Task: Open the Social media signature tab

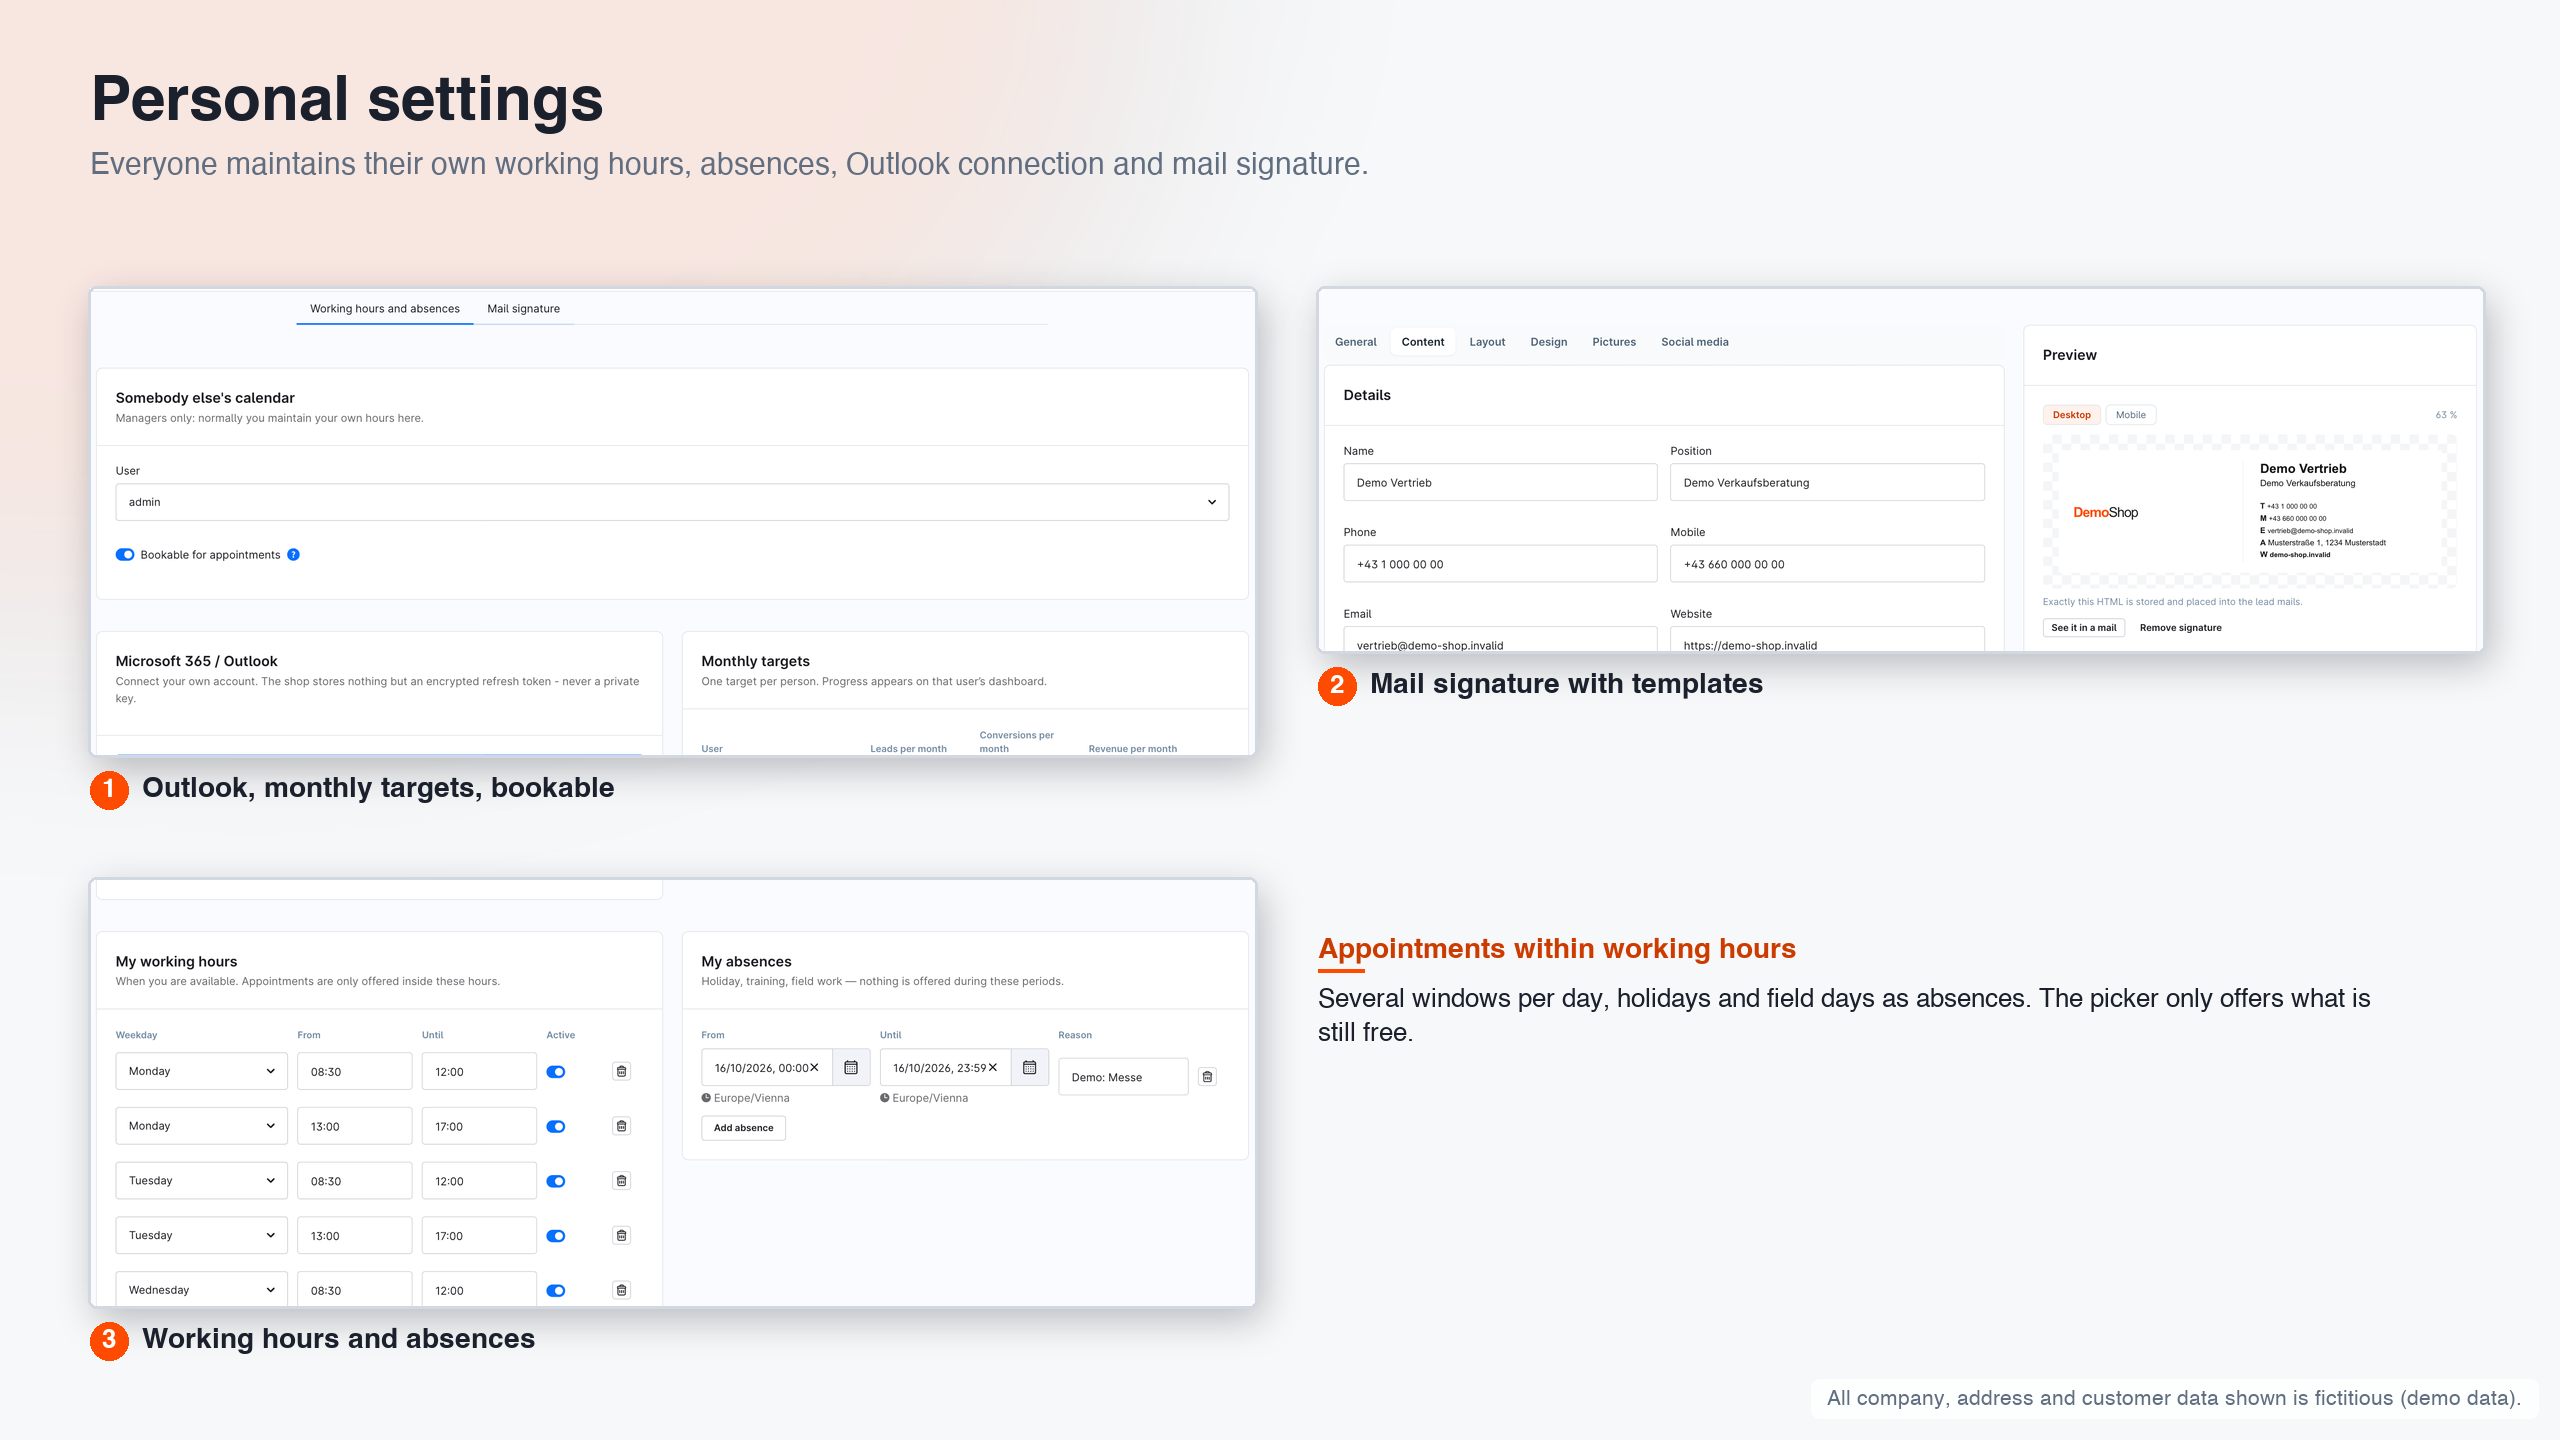Action: point(1694,342)
